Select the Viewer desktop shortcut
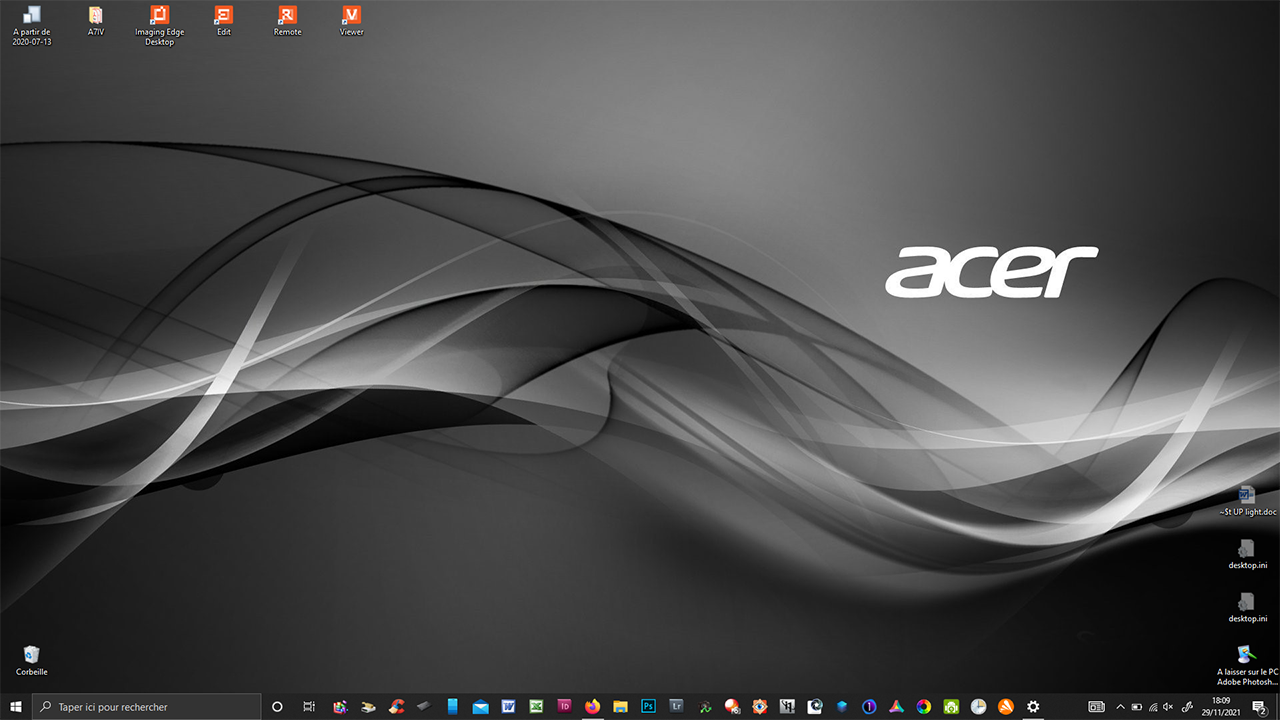1280x720 pixels. pyautogui.click(x=352, y=21)
